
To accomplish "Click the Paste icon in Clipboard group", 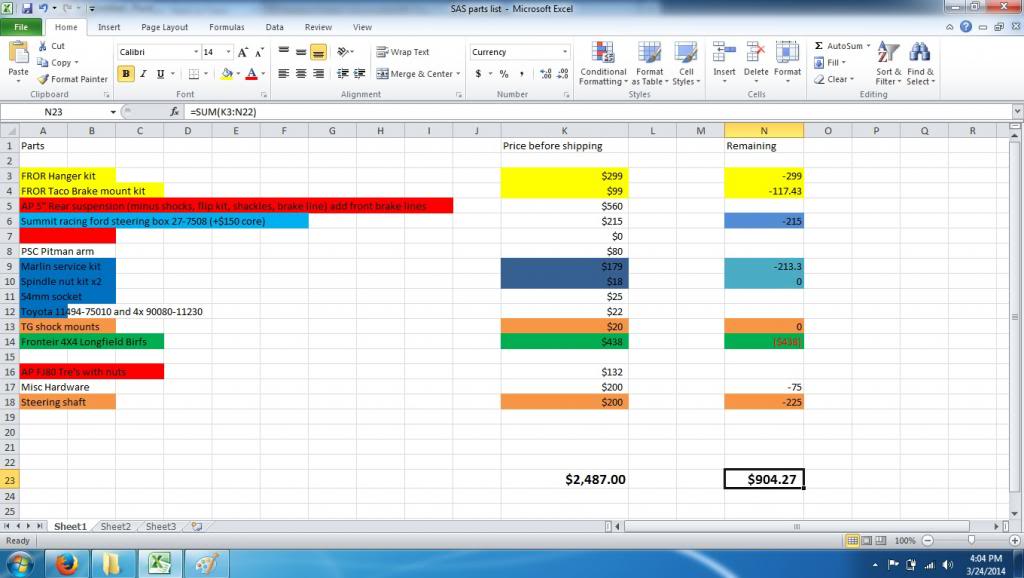I will (18, 52).
